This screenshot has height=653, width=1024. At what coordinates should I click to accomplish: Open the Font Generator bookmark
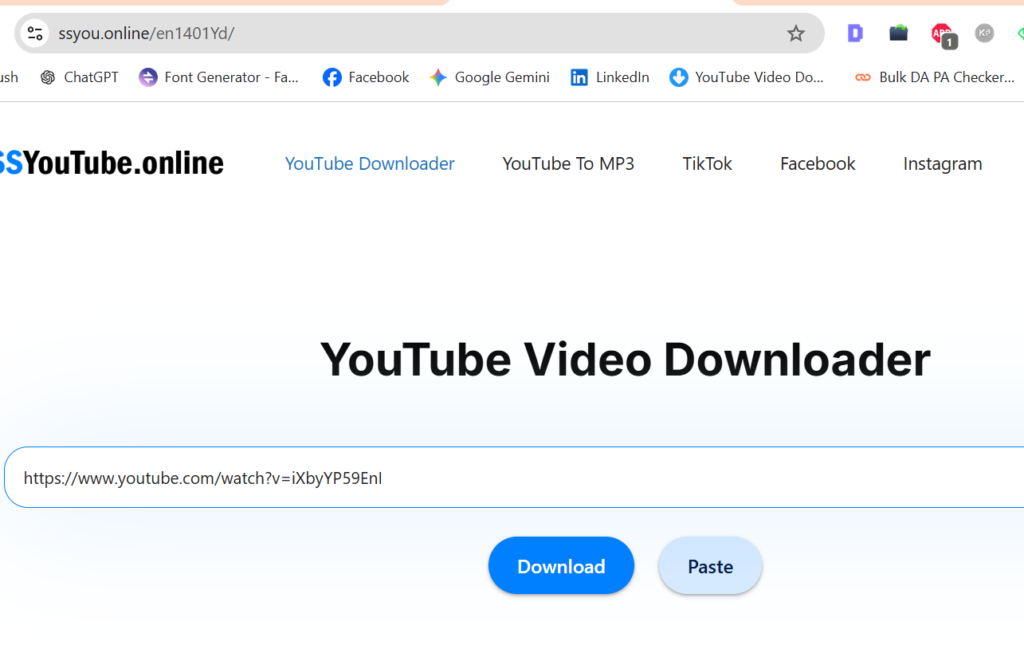(x=219, y=77)
